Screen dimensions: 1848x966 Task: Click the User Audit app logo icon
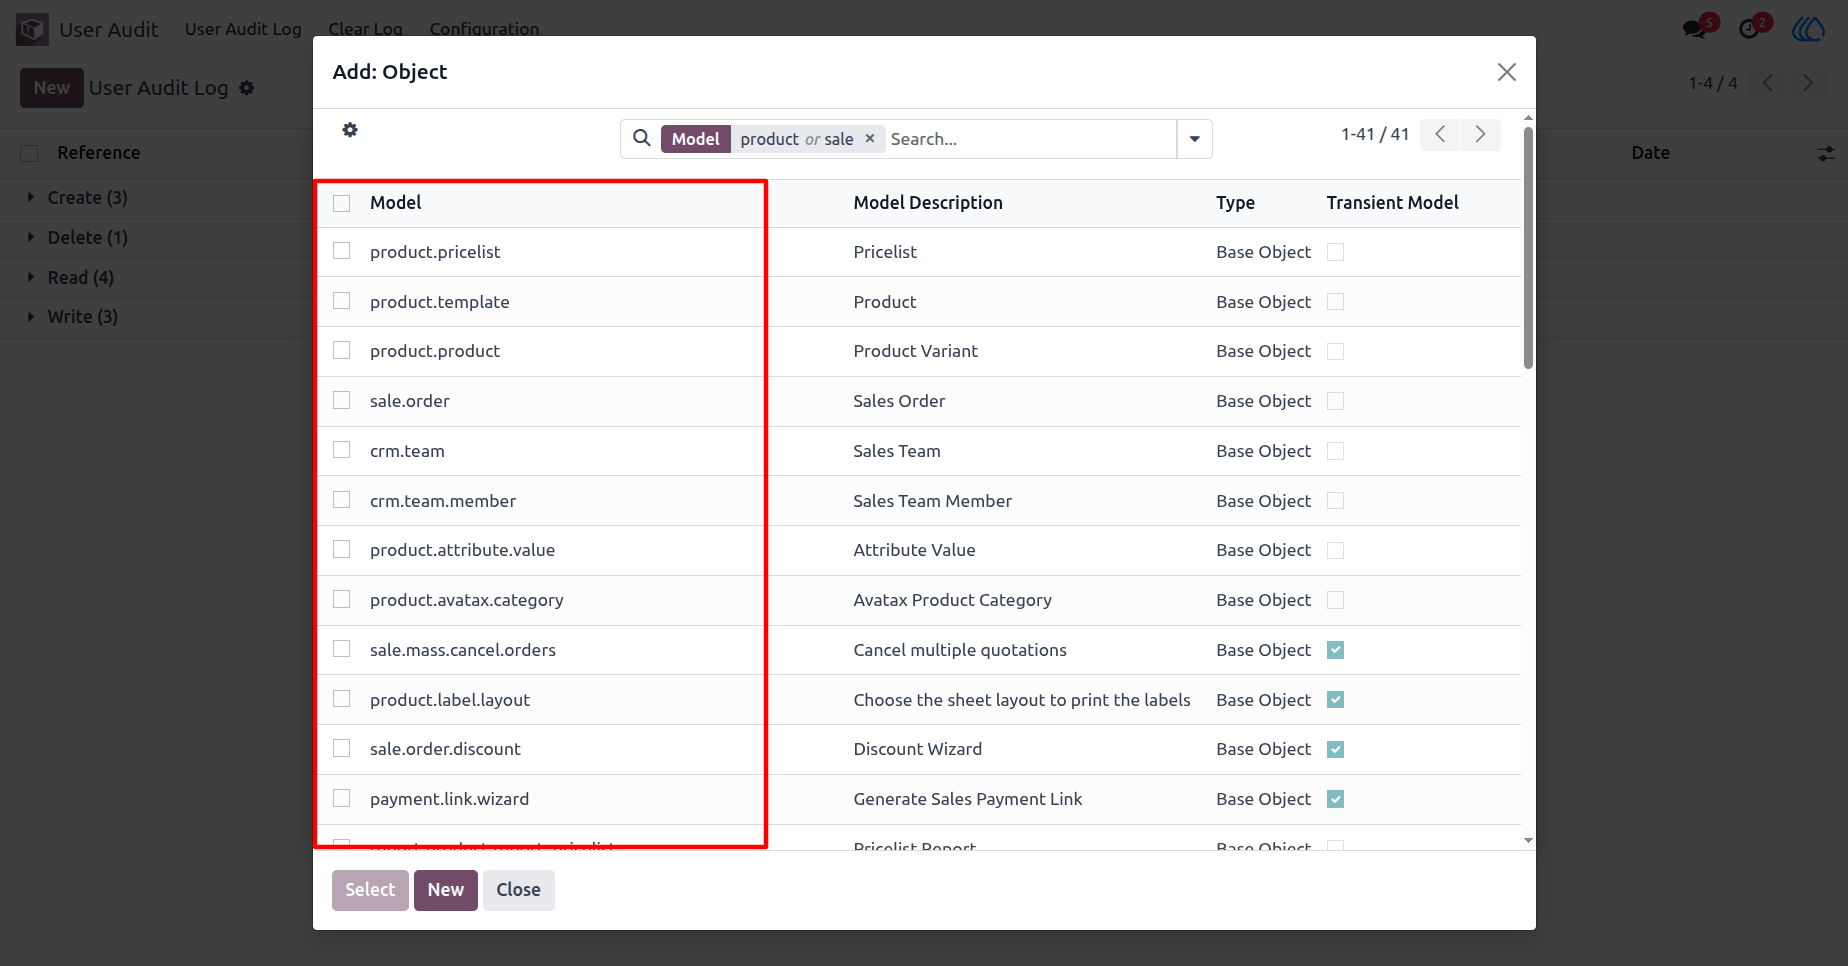click(x=32, y=29)
